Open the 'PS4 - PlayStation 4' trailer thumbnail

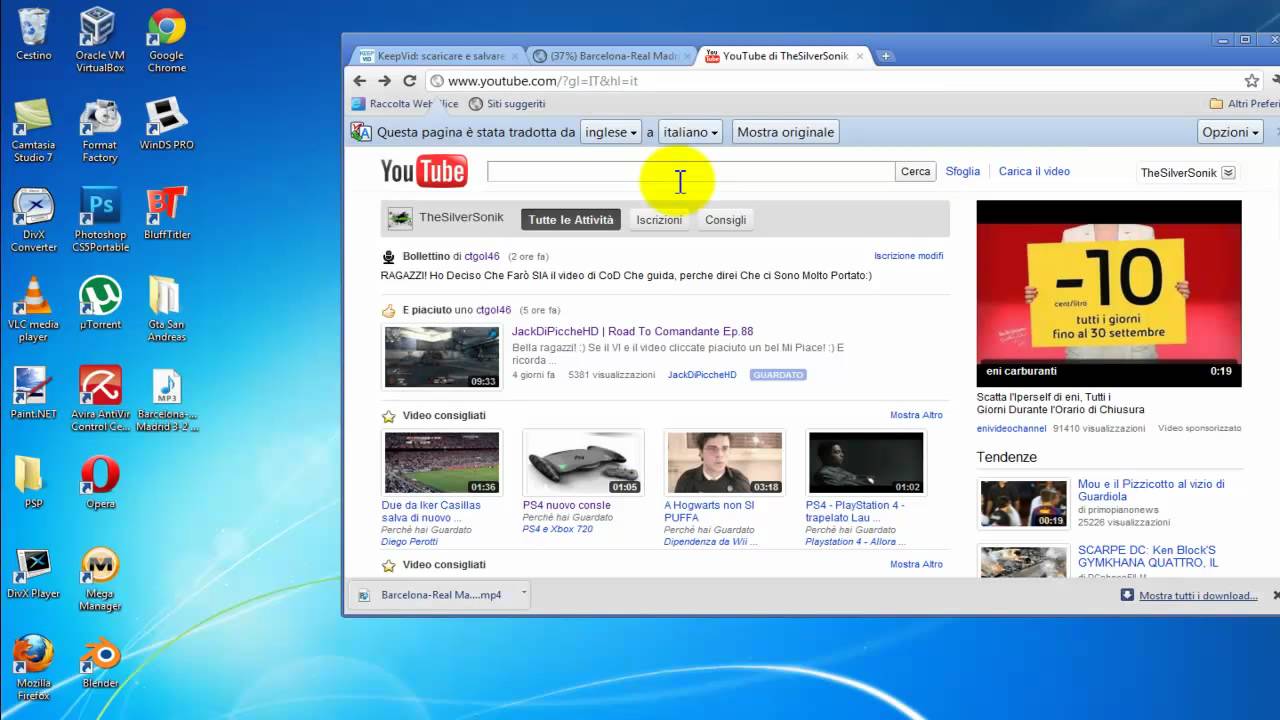click(x=866, y=463)
